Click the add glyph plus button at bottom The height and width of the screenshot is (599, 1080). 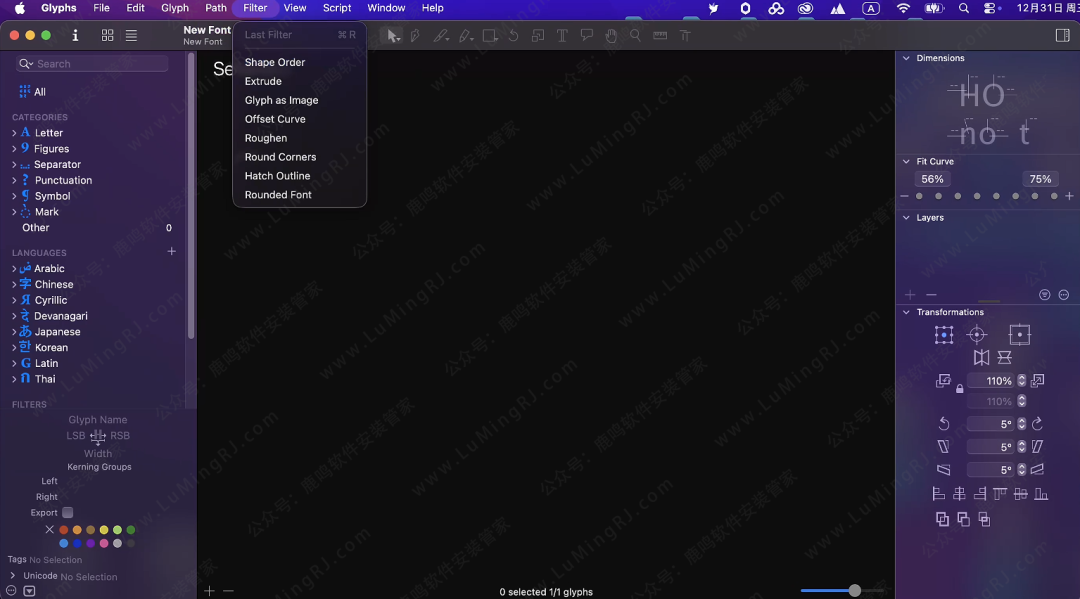(x=209, y=591)
